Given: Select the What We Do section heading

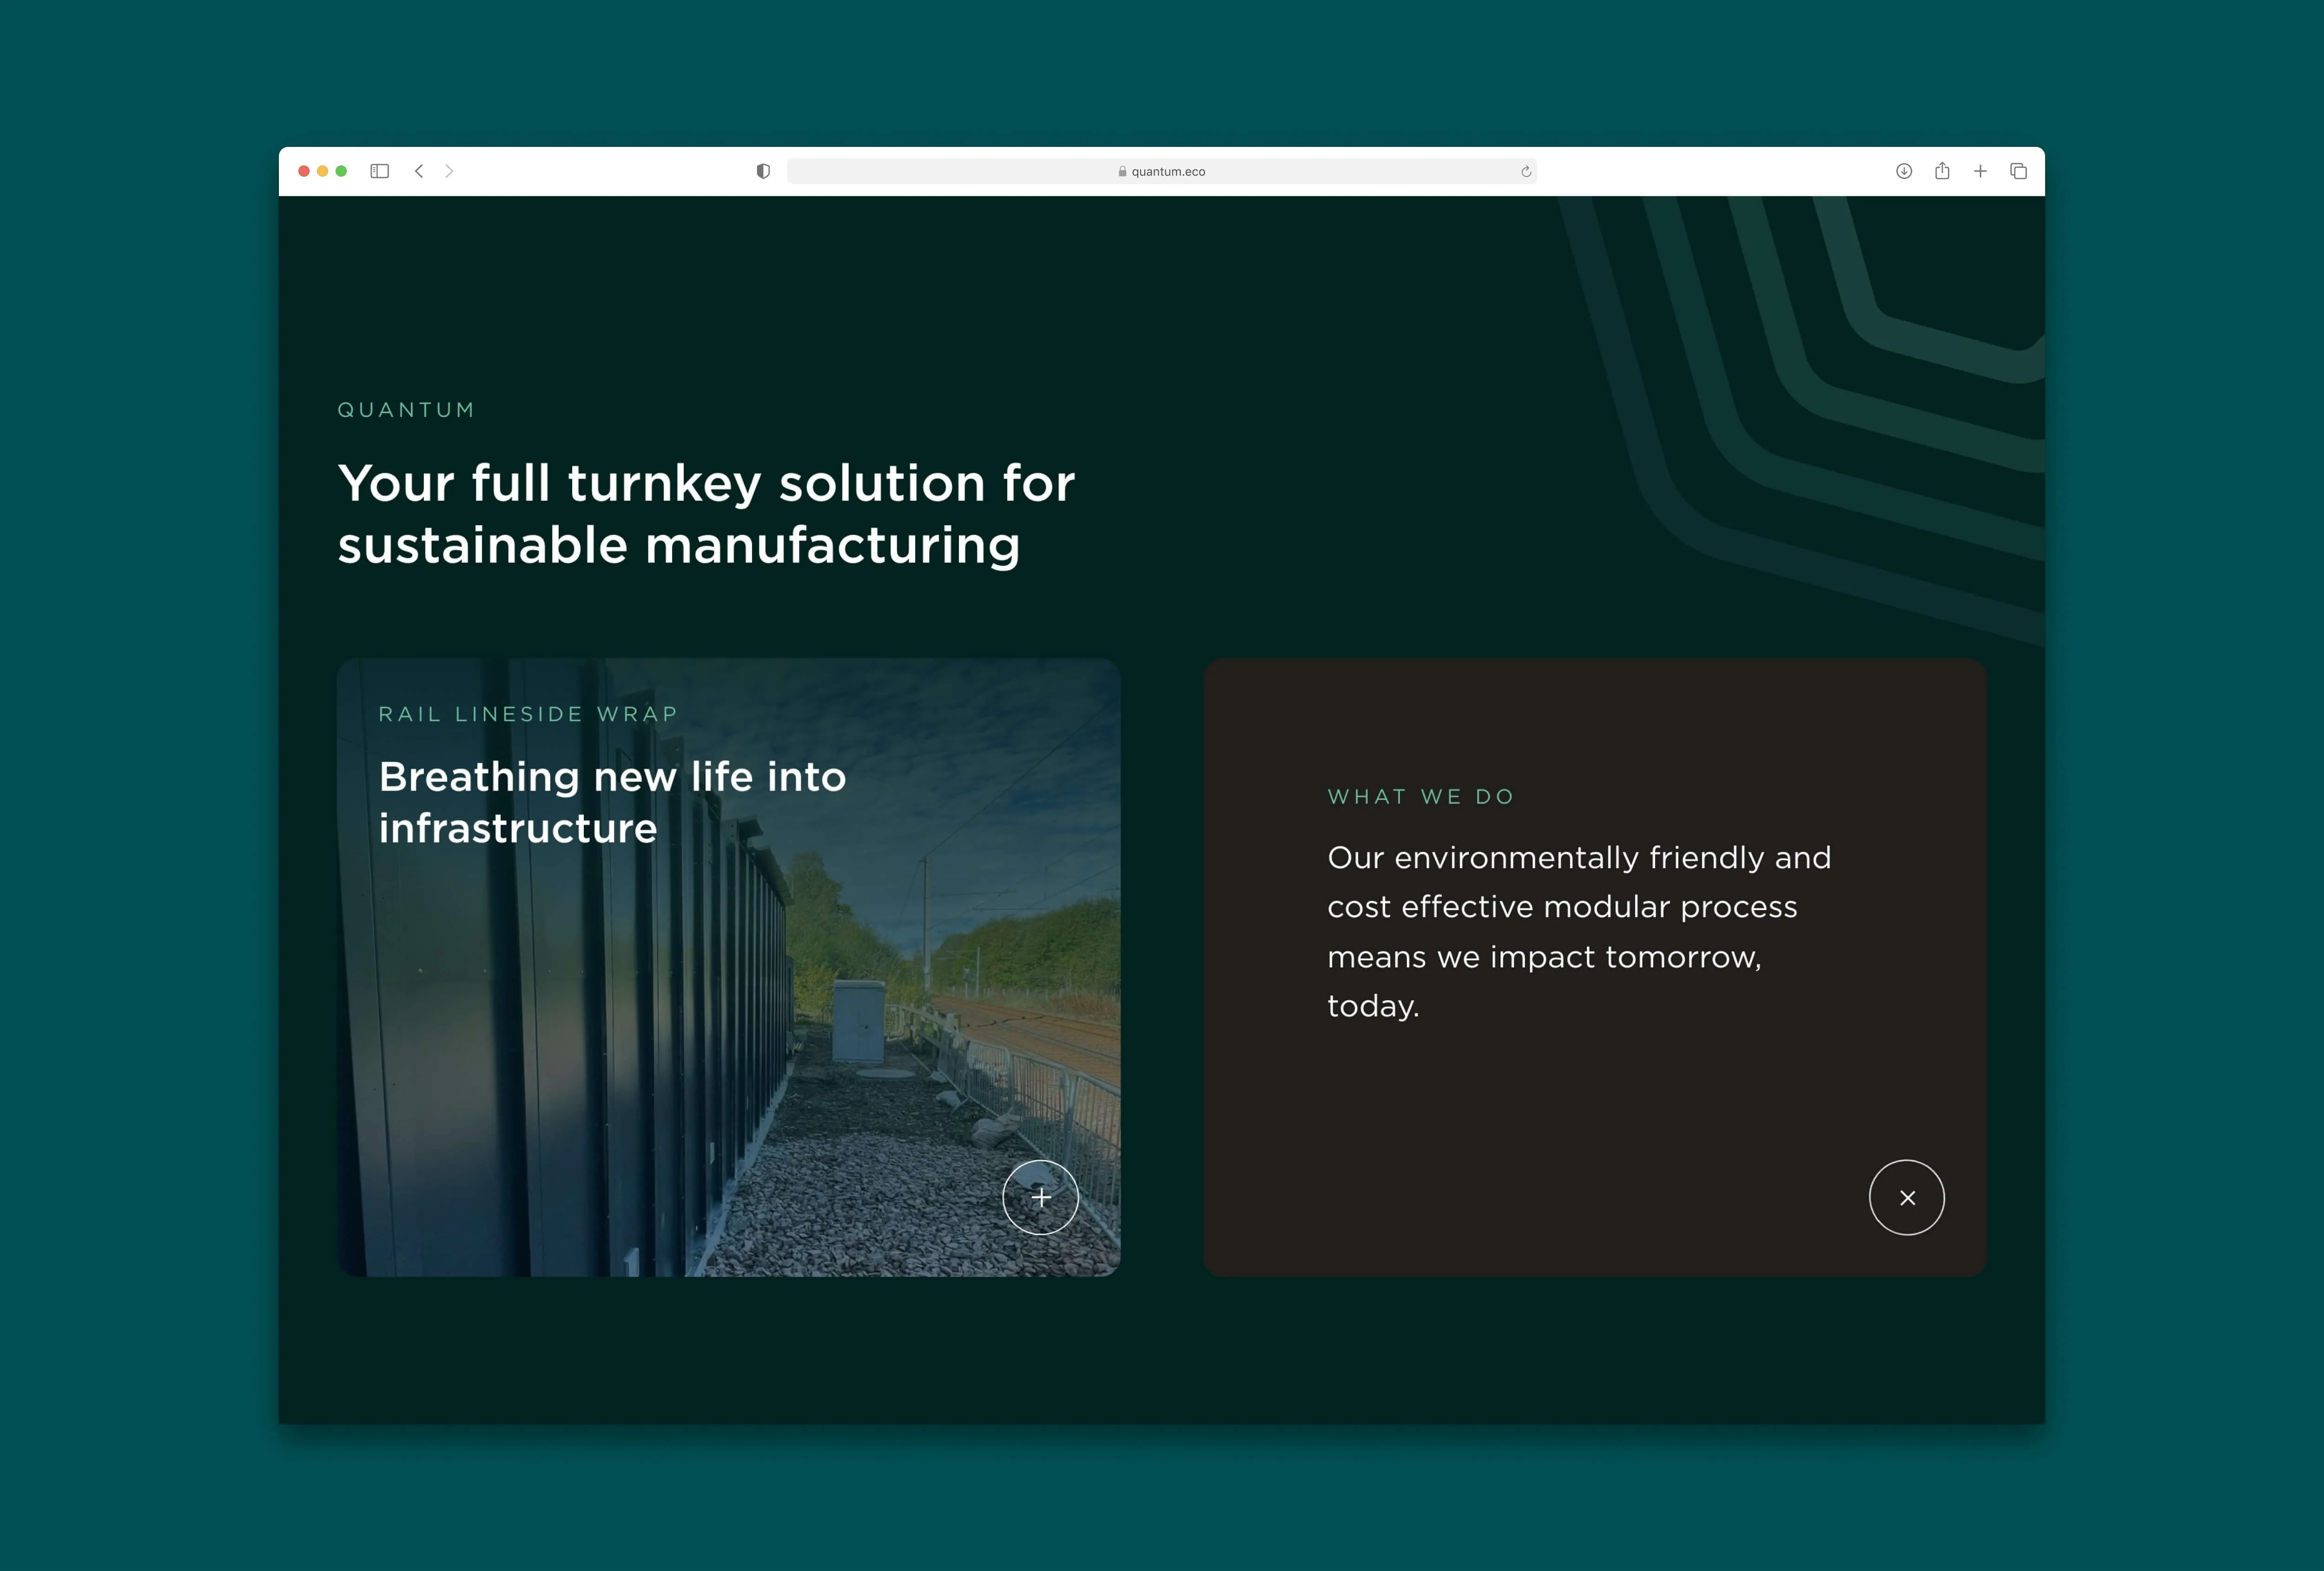Looking at the screenshot, I should (1420, 796).
